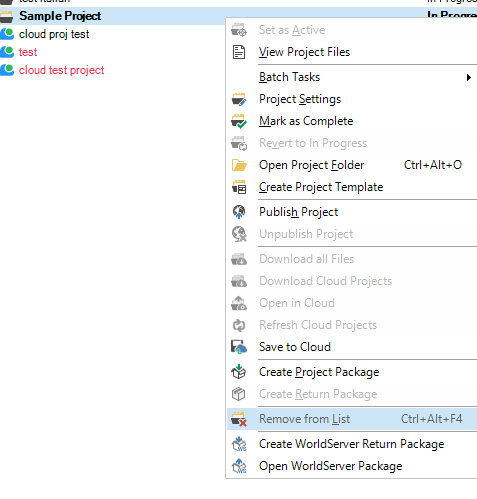Click the Download Cloud Projects icon

[239, 281]
